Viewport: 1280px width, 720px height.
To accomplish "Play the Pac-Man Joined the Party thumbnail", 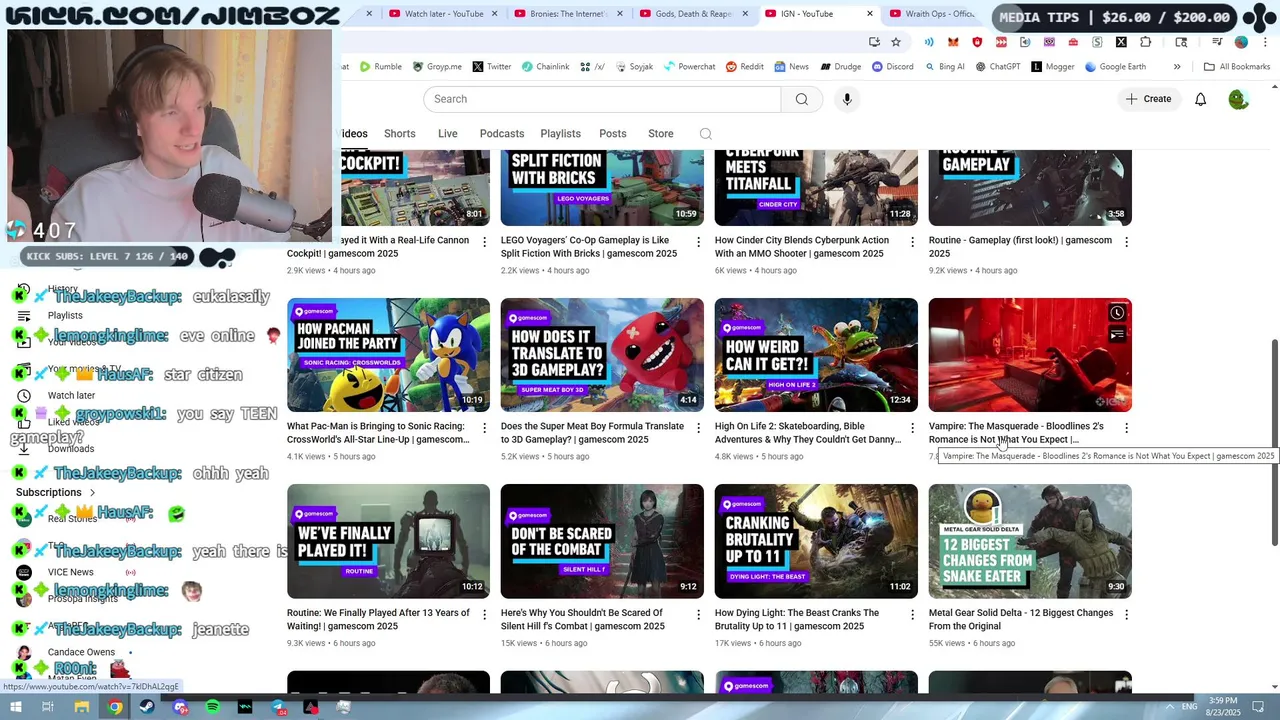I will [388, 355].
